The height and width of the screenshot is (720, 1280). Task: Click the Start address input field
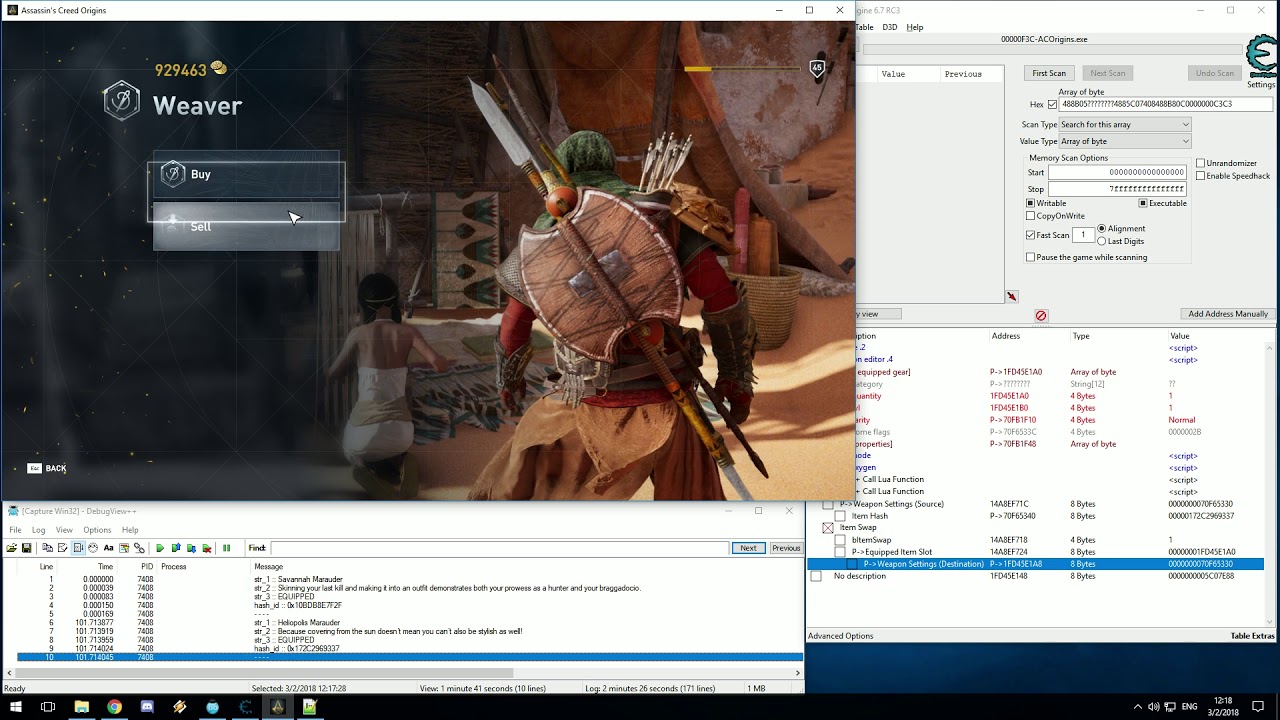tap(1116, 172)
